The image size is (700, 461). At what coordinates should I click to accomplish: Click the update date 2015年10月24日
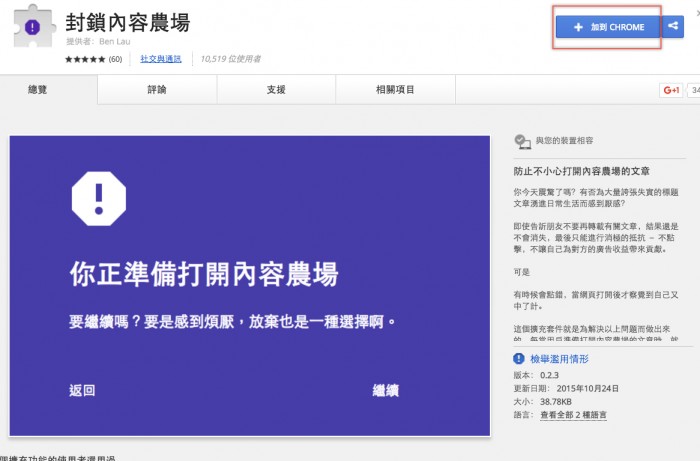coord(588,389)
